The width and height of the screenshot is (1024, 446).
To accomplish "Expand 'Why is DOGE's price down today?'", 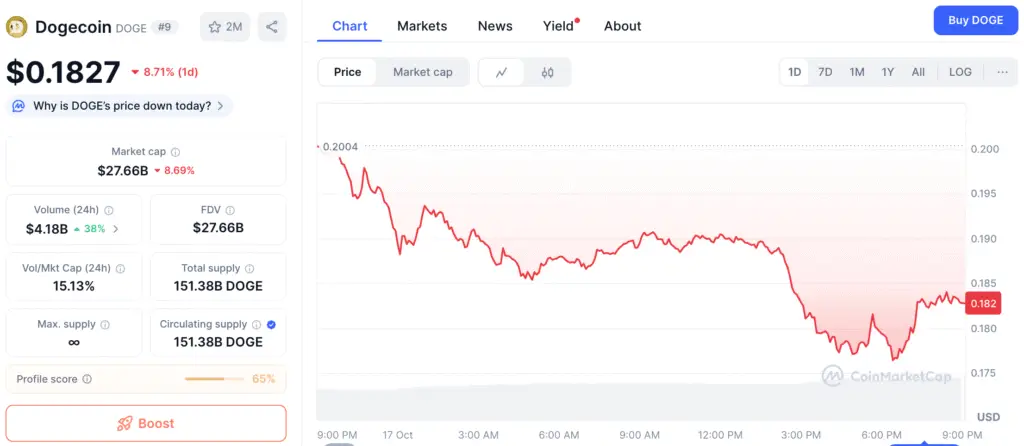I will (x=120, y=106).
